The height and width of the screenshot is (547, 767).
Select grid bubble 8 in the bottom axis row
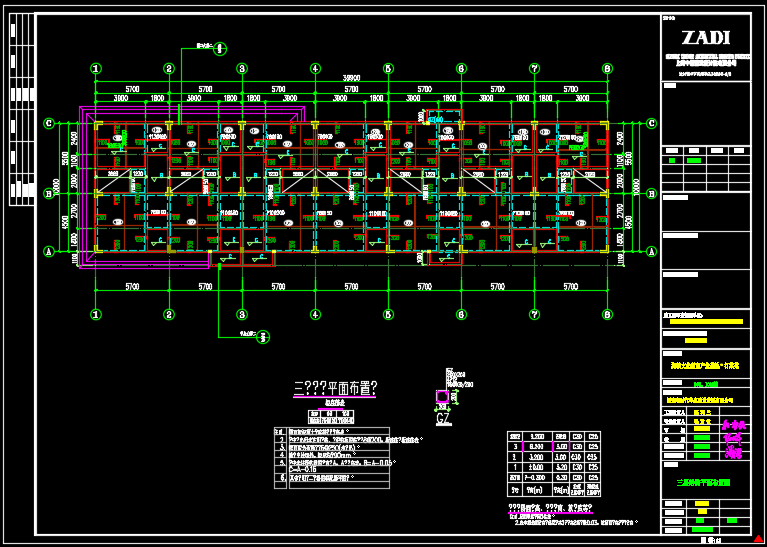(607, 314)
